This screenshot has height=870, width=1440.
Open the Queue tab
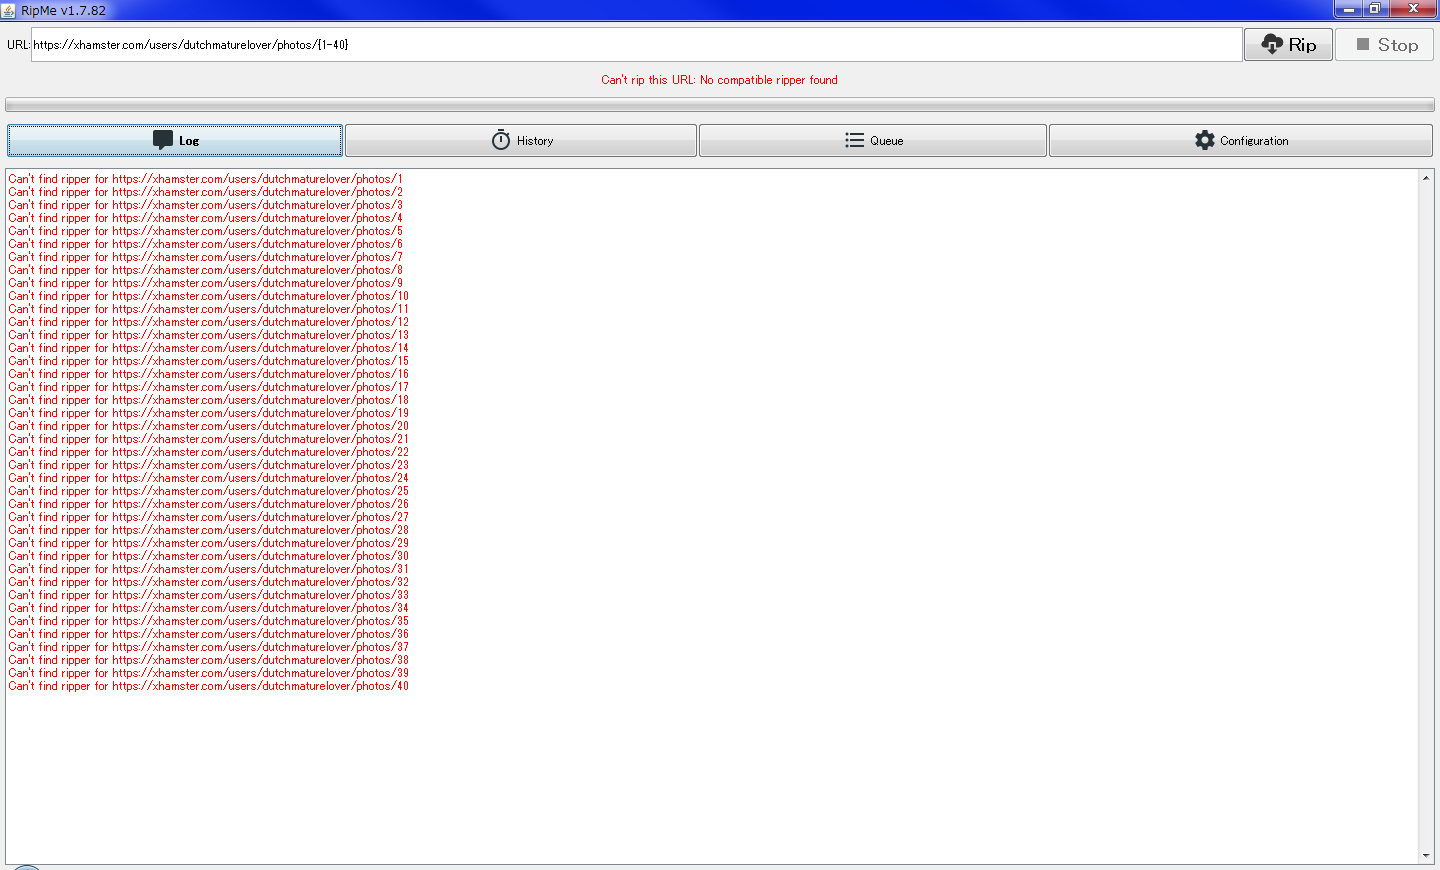coord(873,140)
